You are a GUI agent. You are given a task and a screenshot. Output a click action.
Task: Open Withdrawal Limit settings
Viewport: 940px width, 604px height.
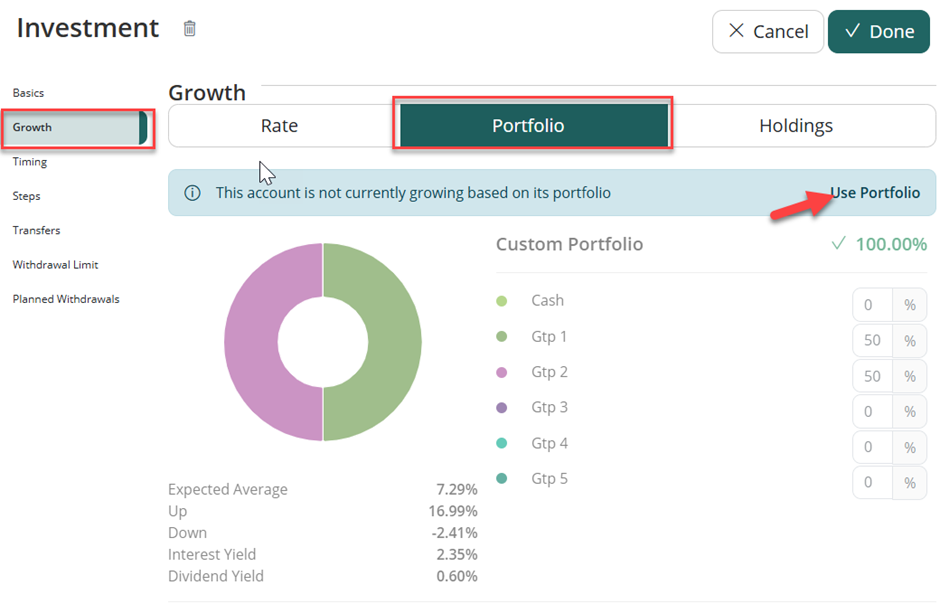(55, 265)
